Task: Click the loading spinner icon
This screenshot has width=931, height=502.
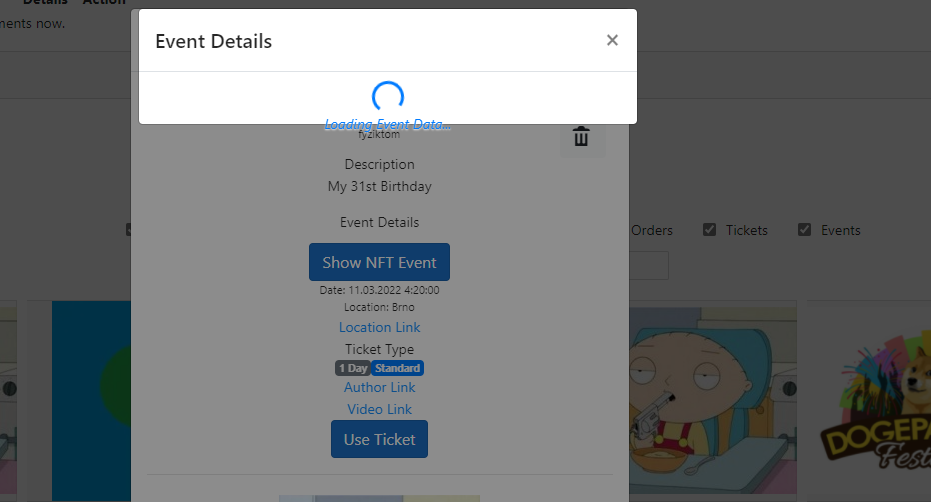Action: (388, 97)
